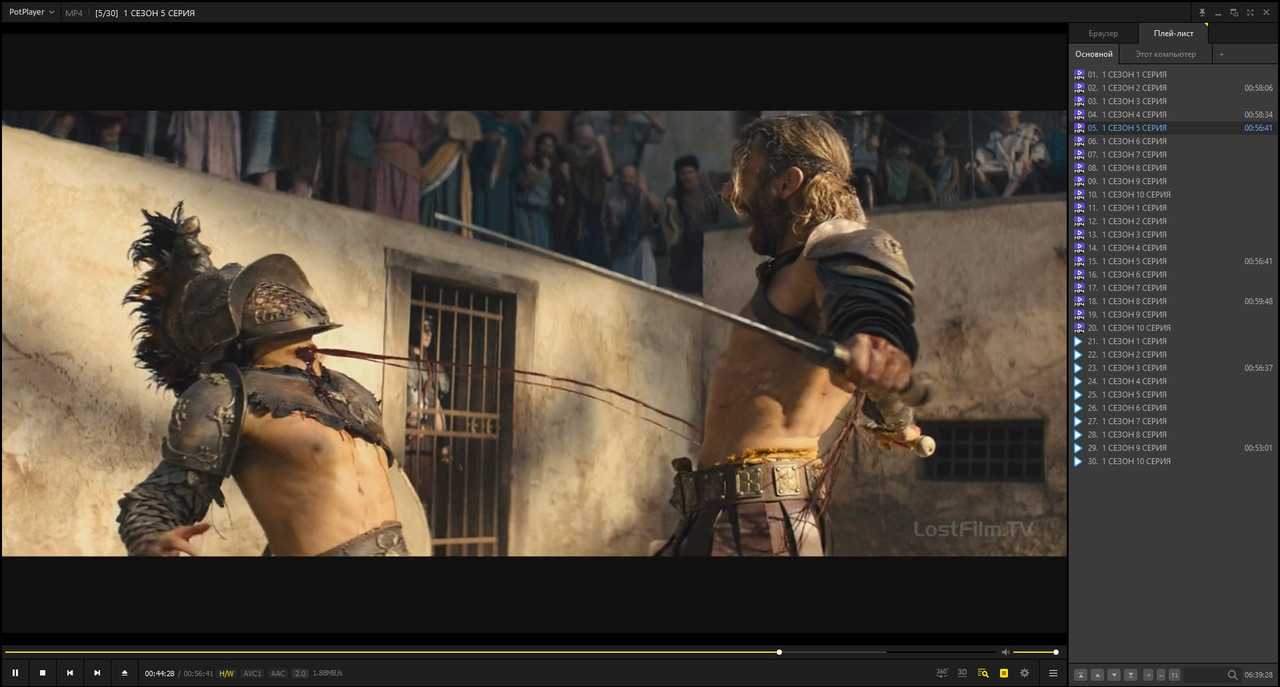Select the playing entry 05. 1 СЕЗОН 5 СЕРИЯ
Viewport: 1280px width, 687px height.
point(1173,128)
